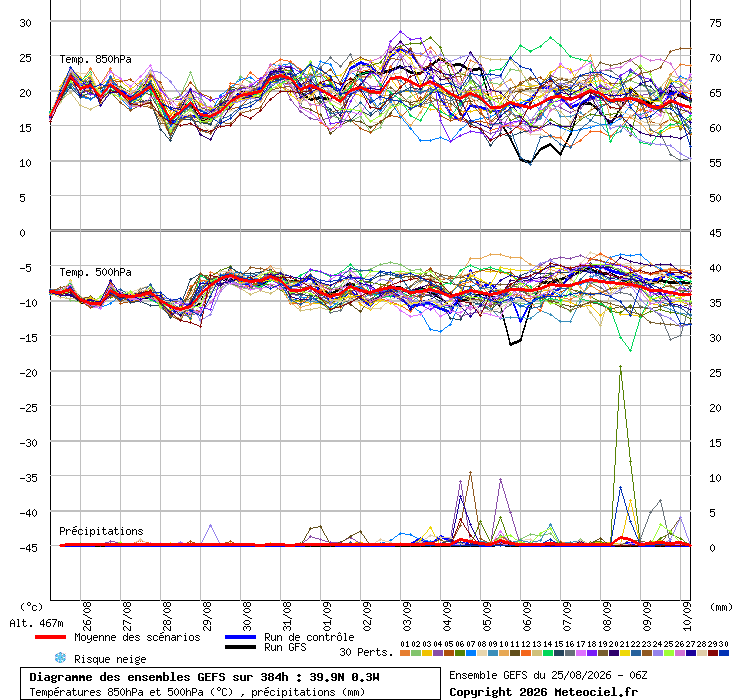Image resolution: width=740 pixels, height=700 pixels.
Task: Select perturbation 17 pink-violet swatch
Action: [x=581, y=653]
